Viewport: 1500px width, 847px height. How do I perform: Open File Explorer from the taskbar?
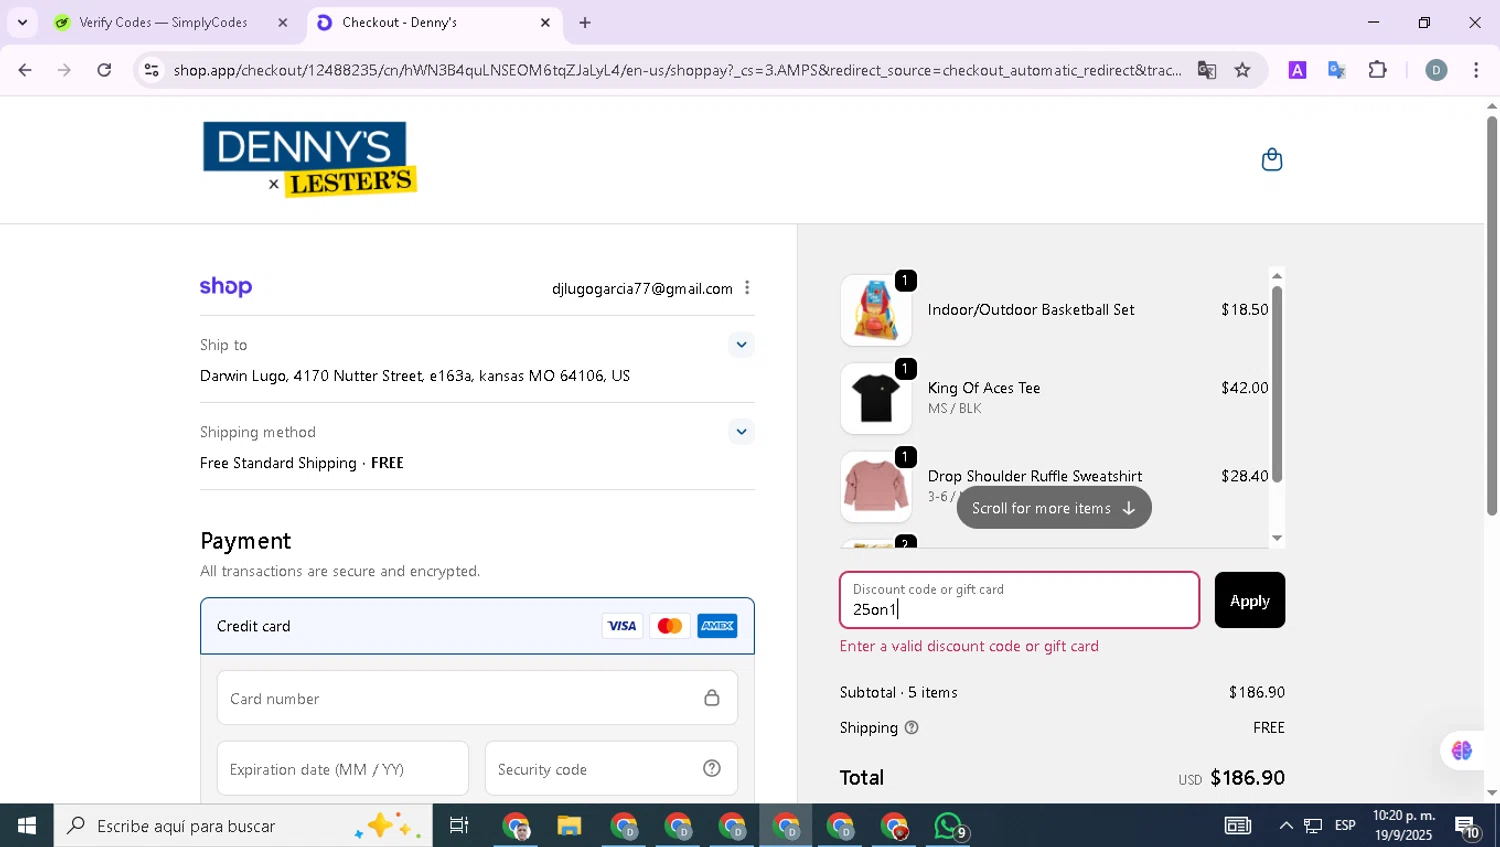569,826
